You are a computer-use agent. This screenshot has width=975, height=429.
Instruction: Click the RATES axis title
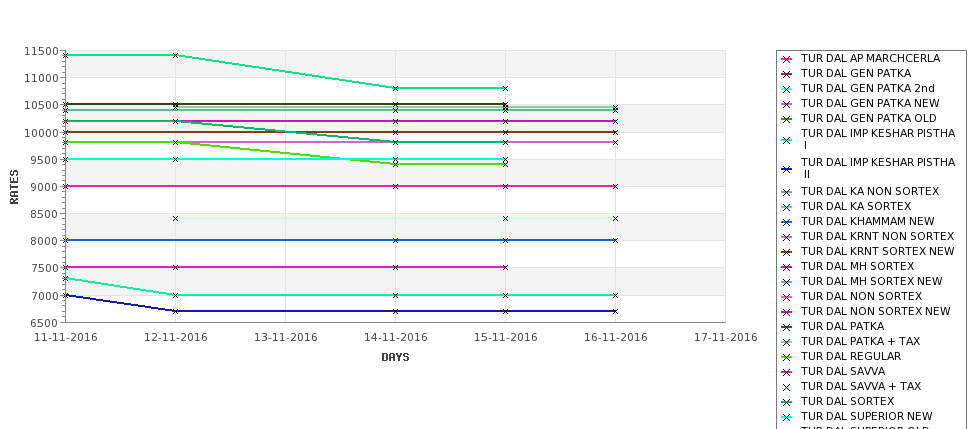tap(14, 187)
